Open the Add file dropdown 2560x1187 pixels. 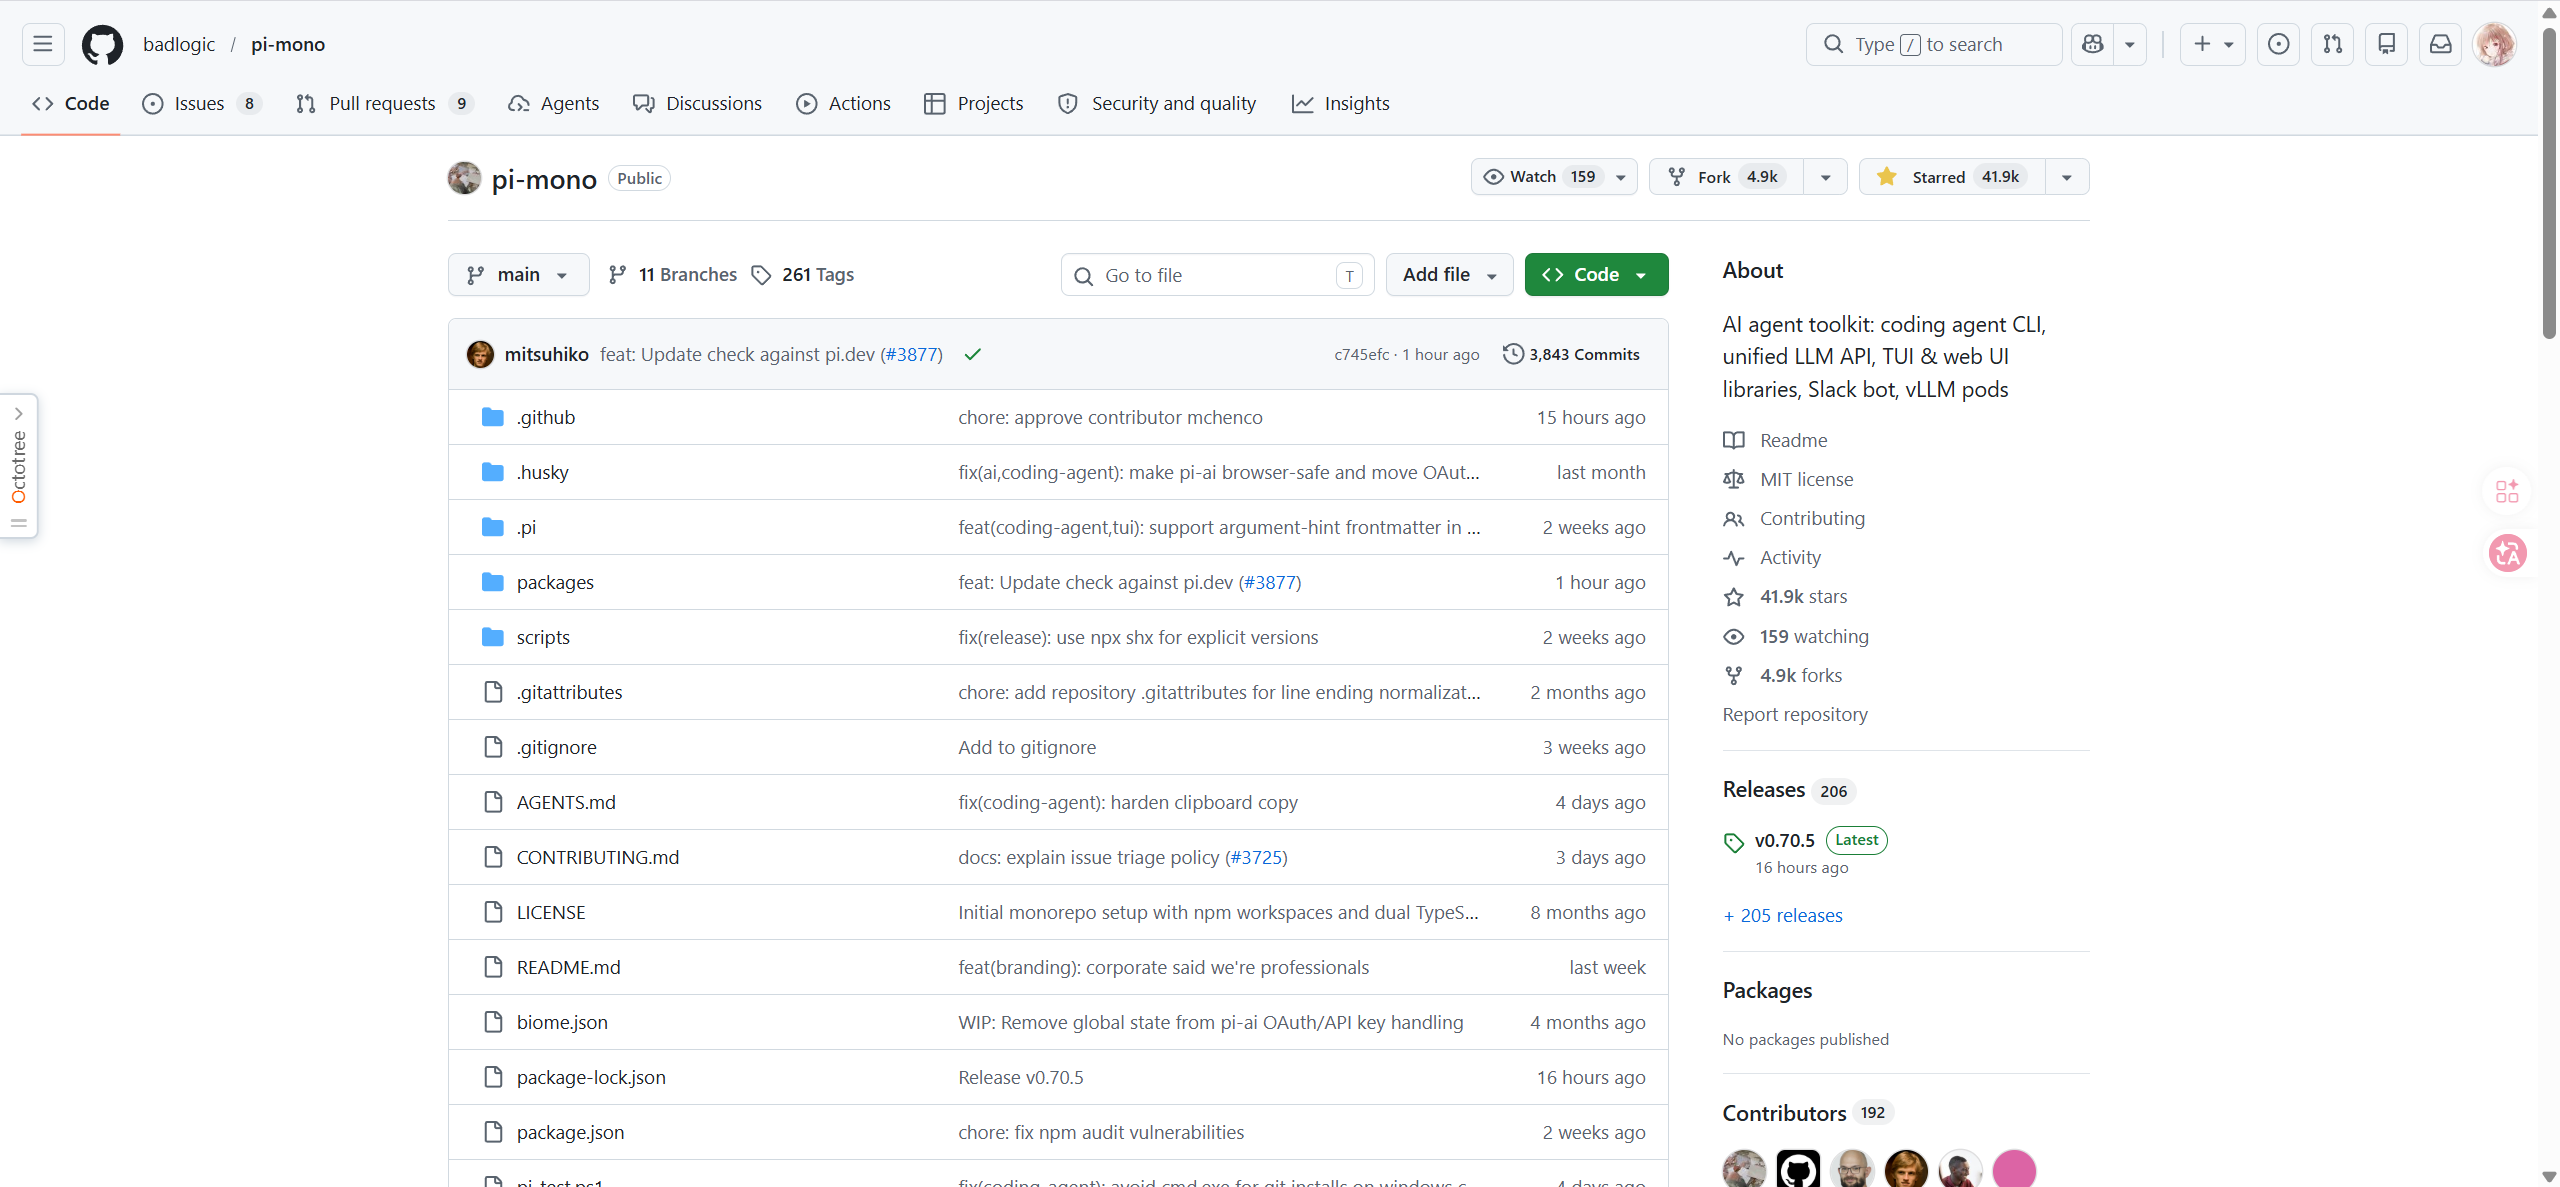click(1449, 275)
